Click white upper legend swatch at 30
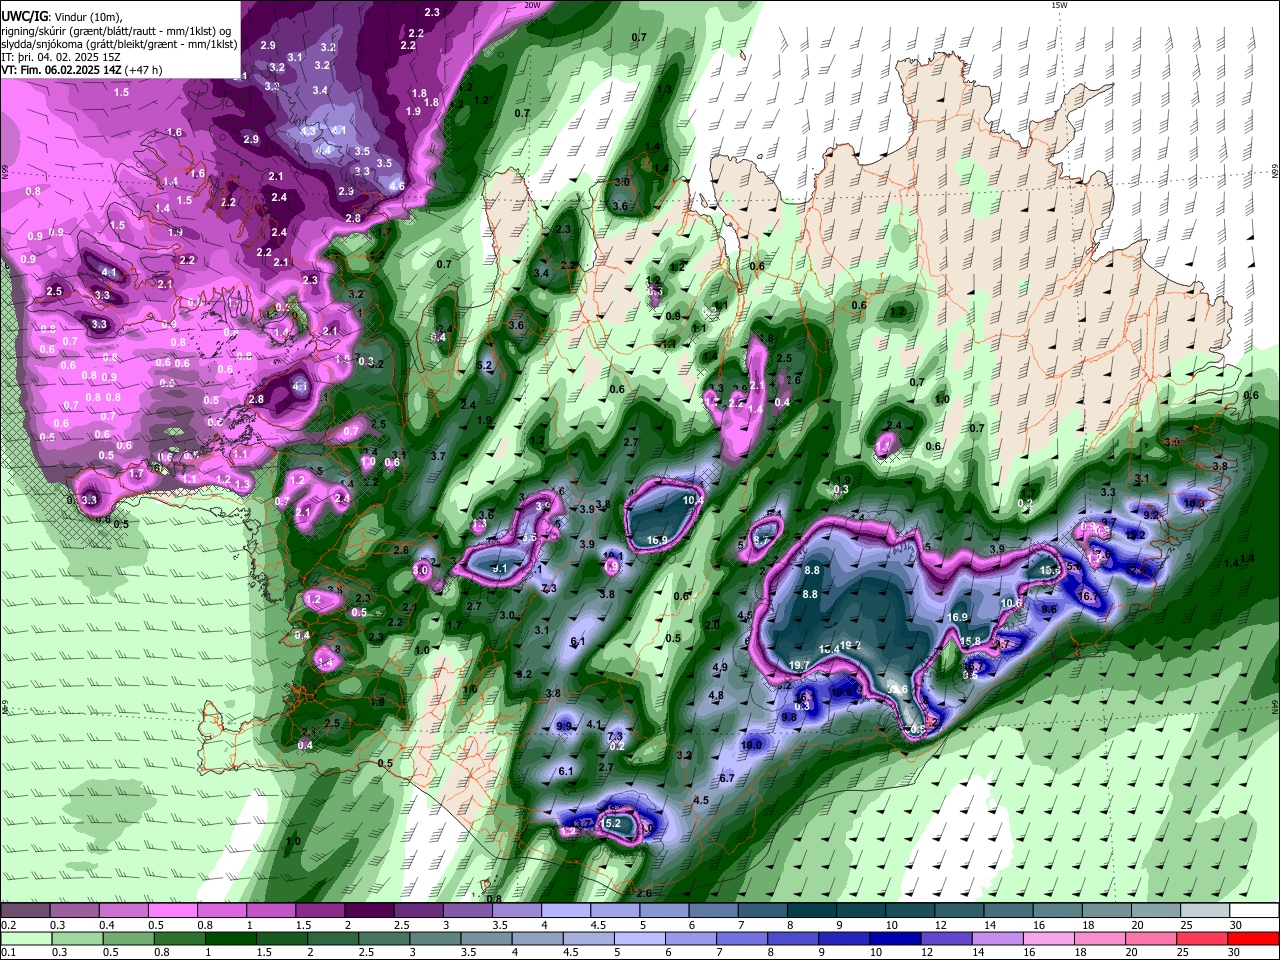 [1252, 910]
